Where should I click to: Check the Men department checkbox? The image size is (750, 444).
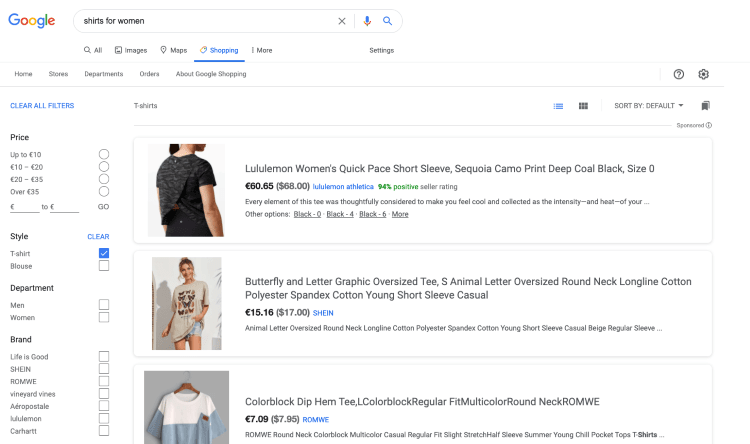tap(104, 305)
